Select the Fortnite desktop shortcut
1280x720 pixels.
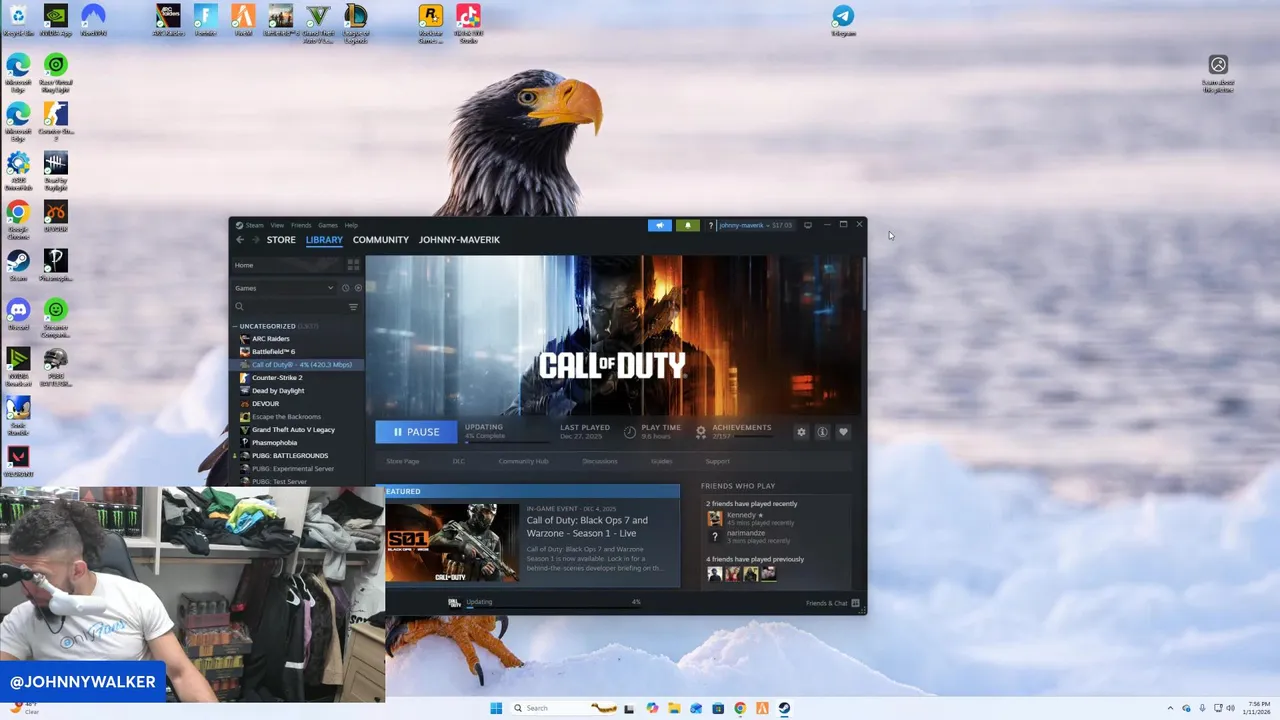(205, 20)
